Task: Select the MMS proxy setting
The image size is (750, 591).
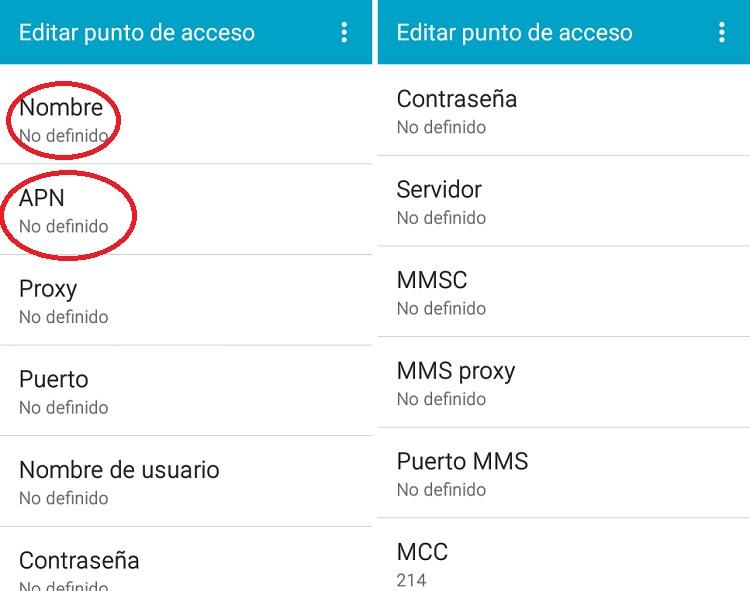Action: click(564, 382)
